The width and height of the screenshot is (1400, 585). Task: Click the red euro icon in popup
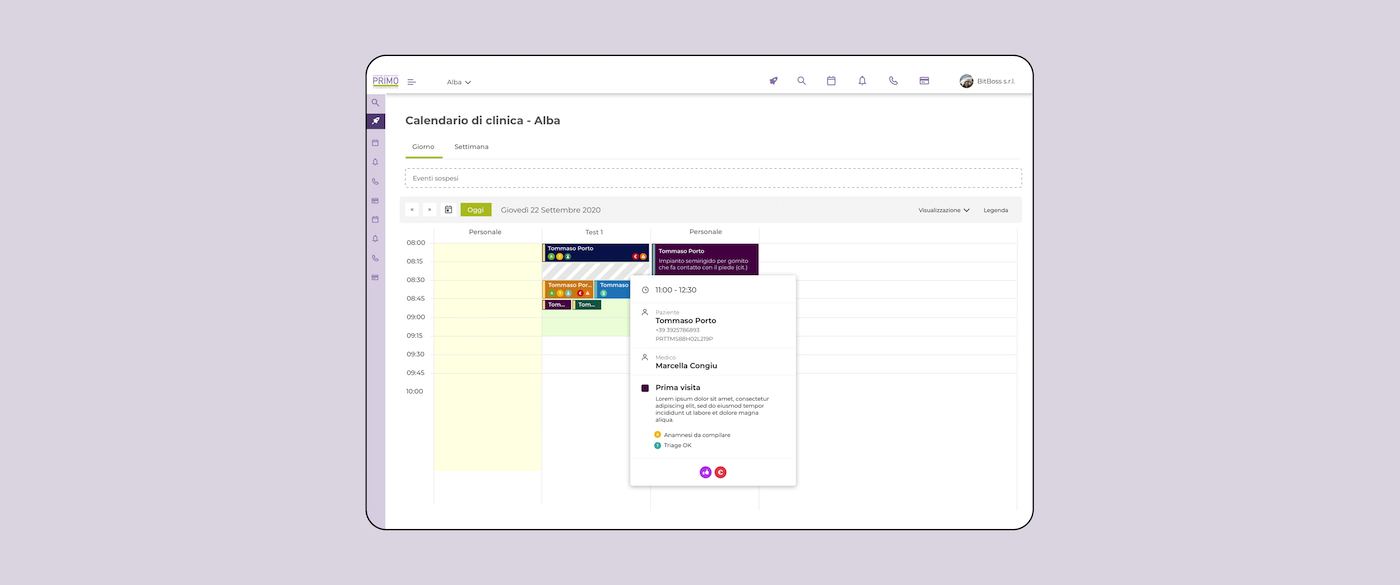pos(720,472)
